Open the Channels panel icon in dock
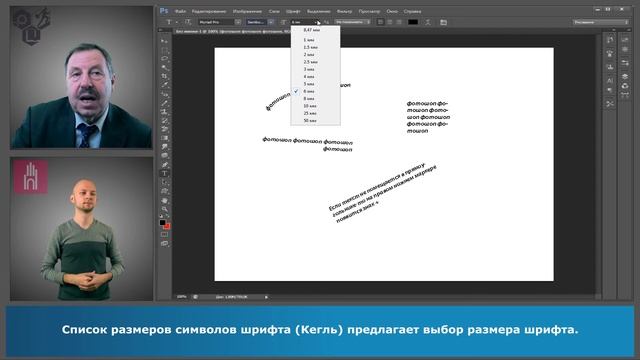 (625, 86)
